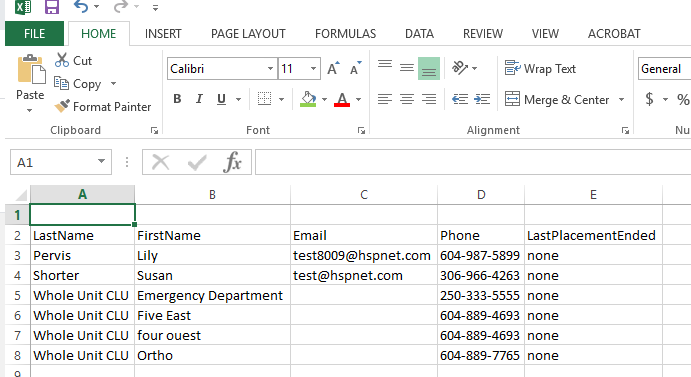Switch to the FORMULAS ribbon tab
691x377 pixels.
click(346, 34)
